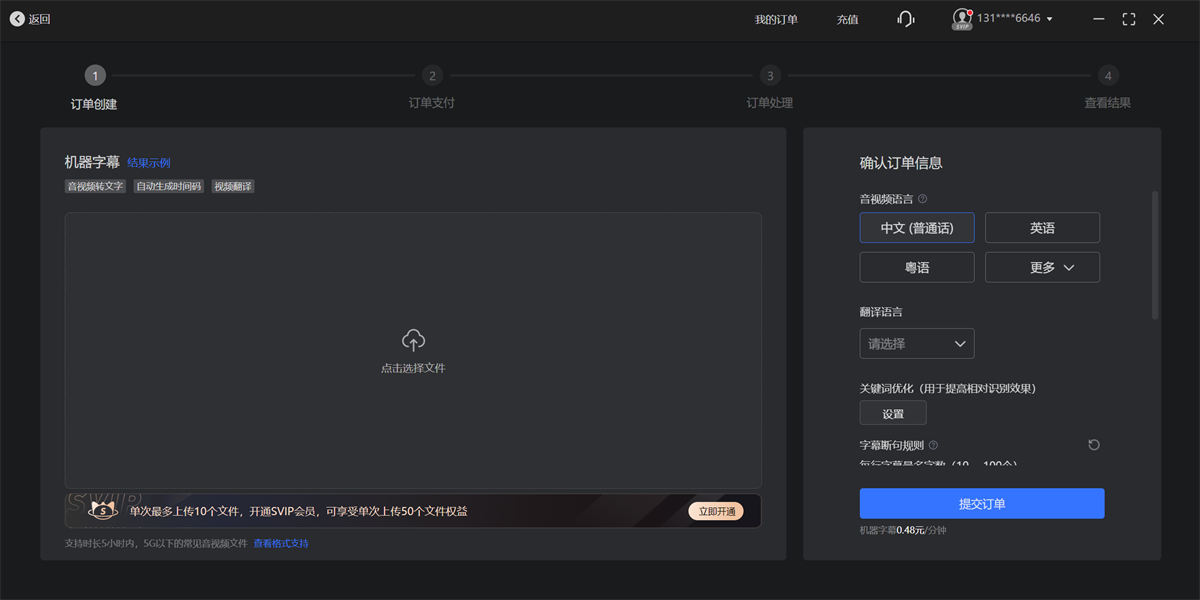Open the 结果示例 link
1200x600 pixels.
coord(149,163)
